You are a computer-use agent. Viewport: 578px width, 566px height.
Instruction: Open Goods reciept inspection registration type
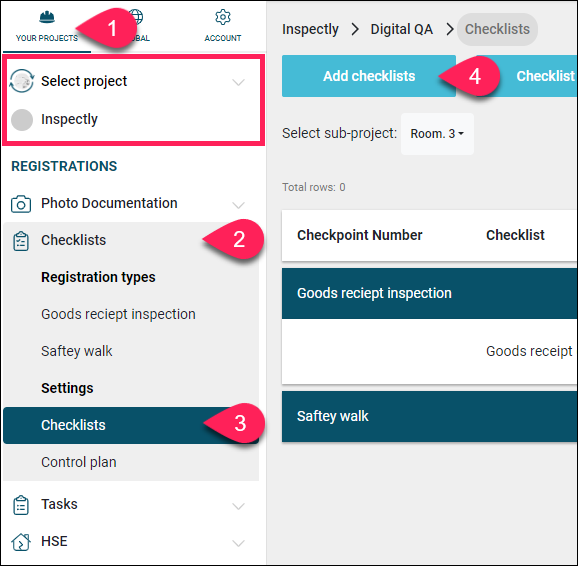(x=118, y=314)
